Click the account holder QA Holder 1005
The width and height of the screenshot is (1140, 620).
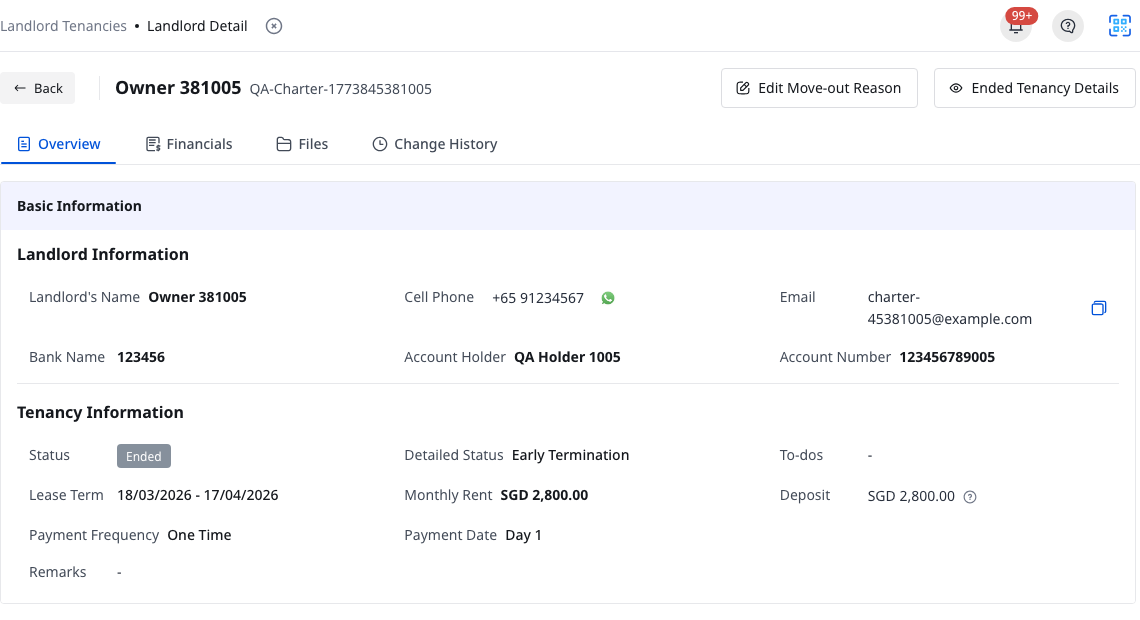point(567,357)
